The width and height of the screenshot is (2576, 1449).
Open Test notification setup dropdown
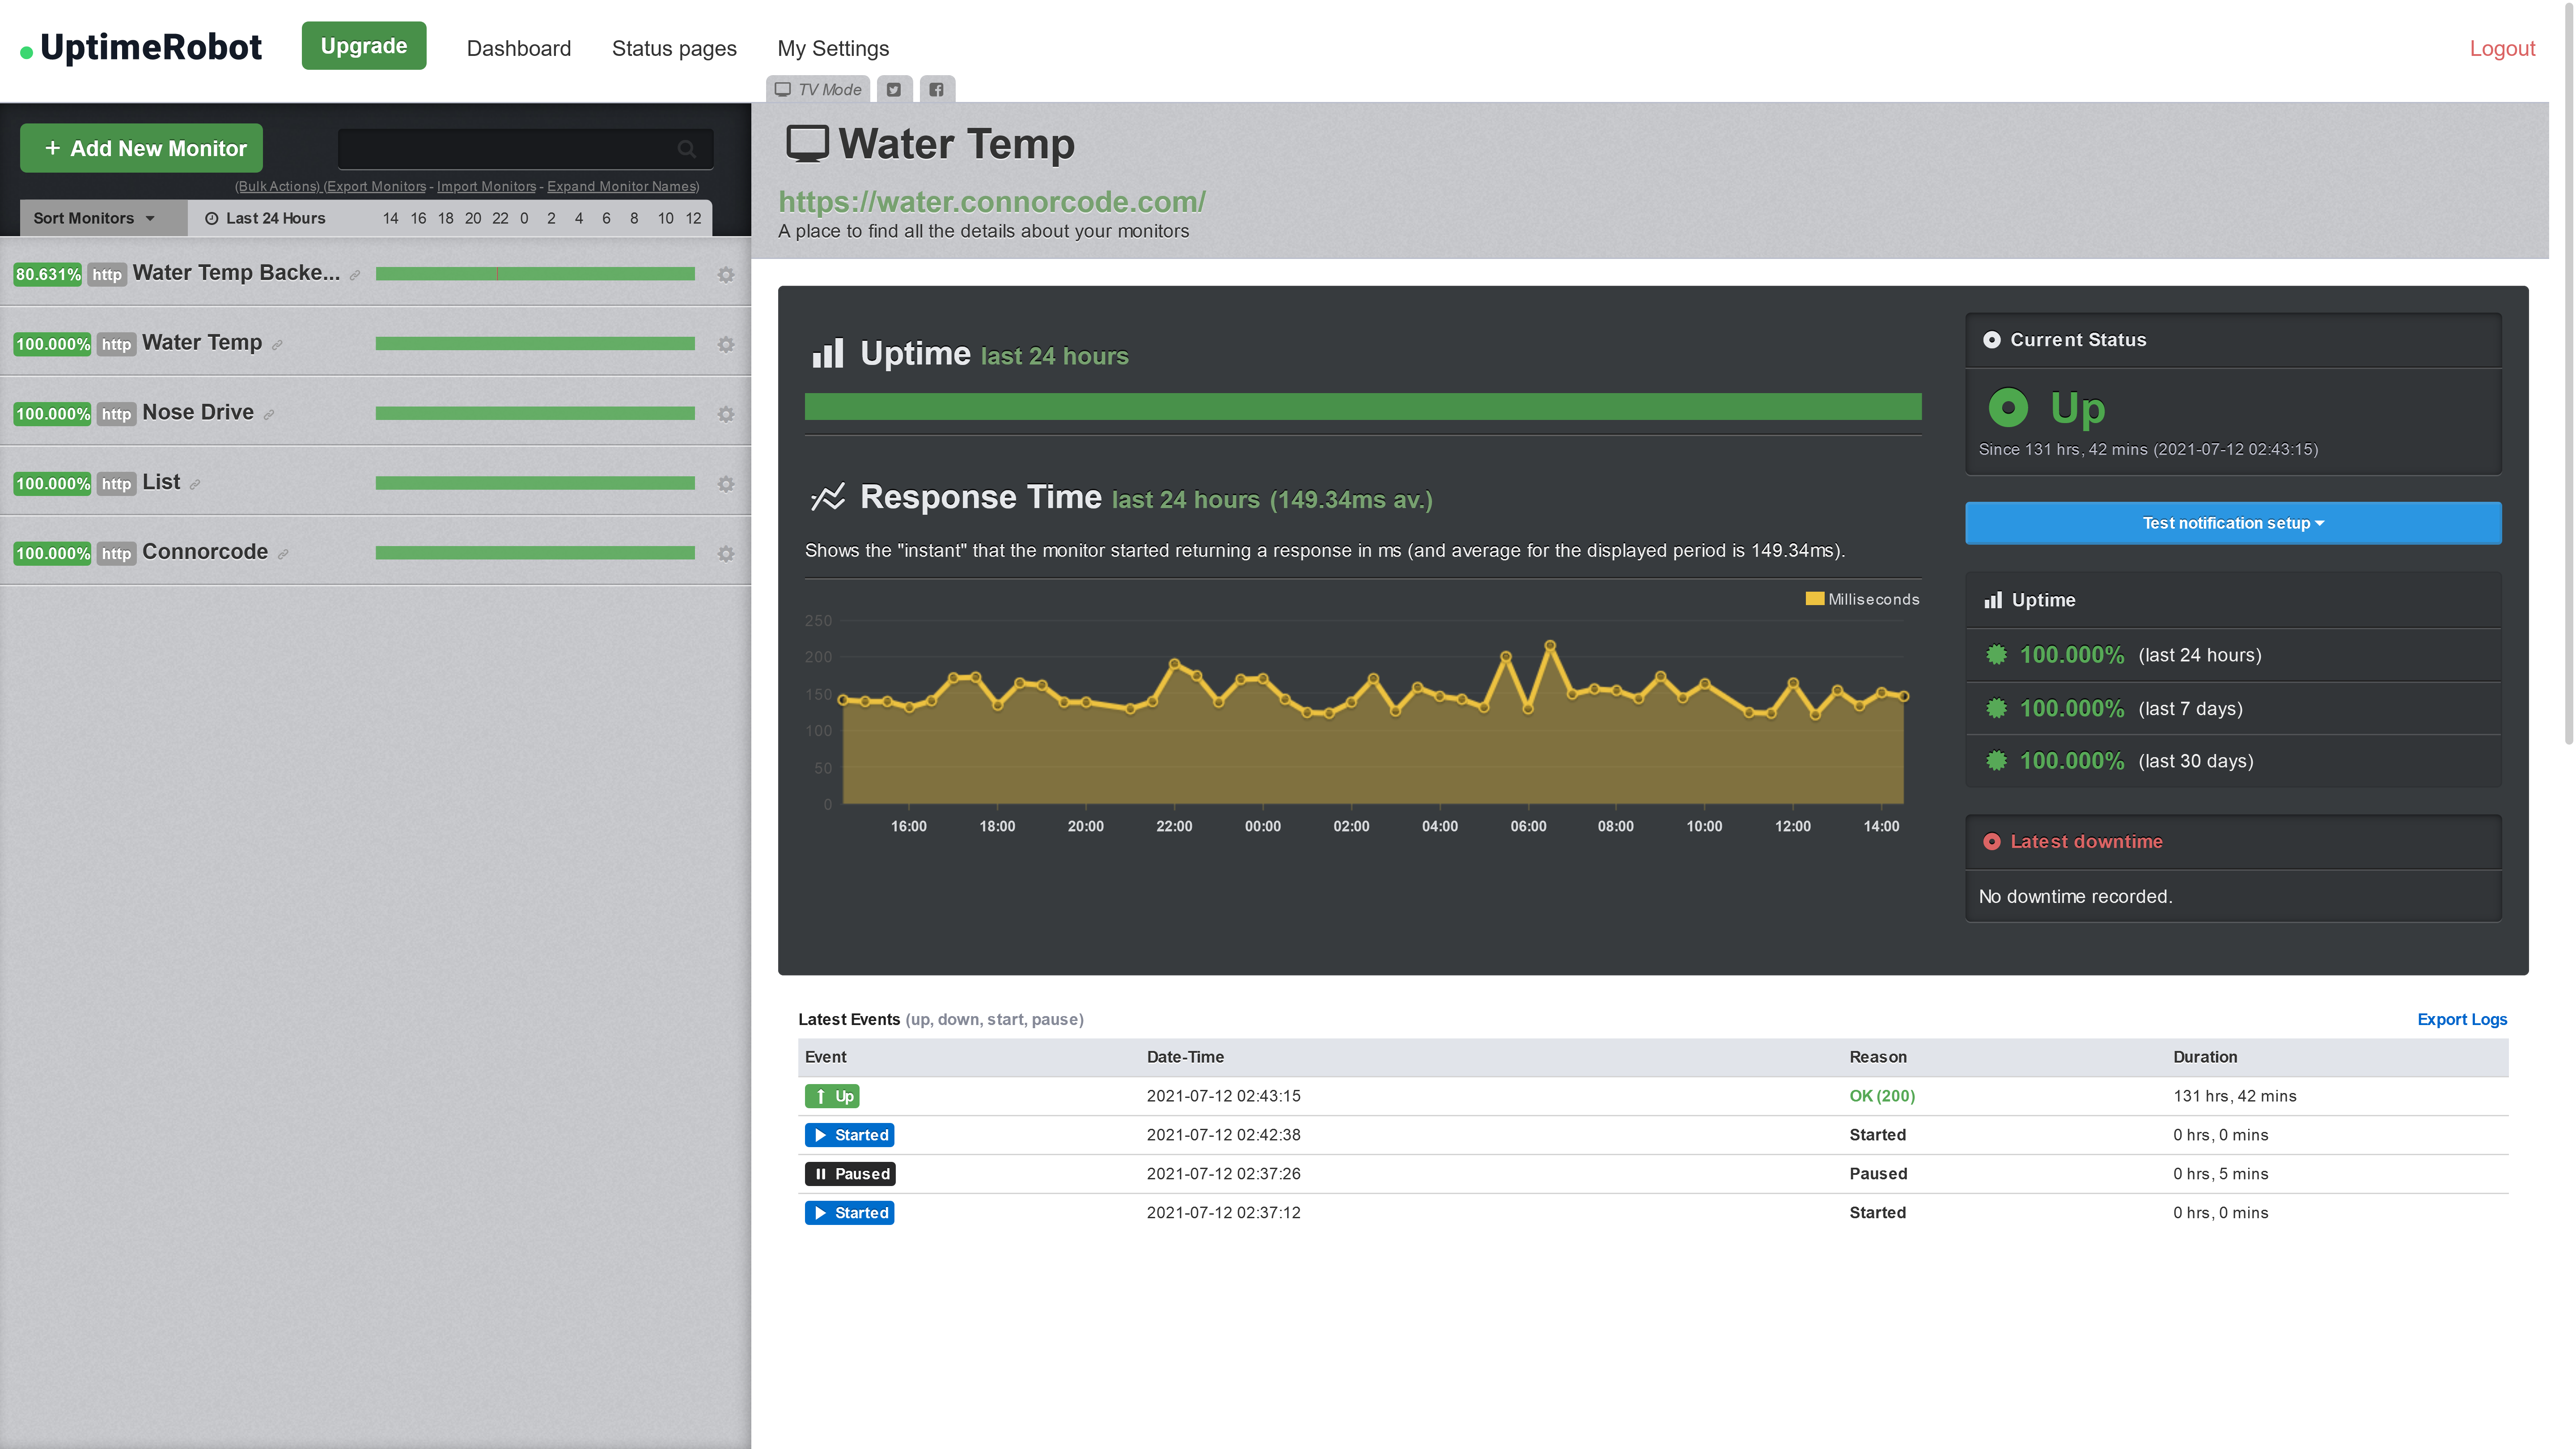2232,523
